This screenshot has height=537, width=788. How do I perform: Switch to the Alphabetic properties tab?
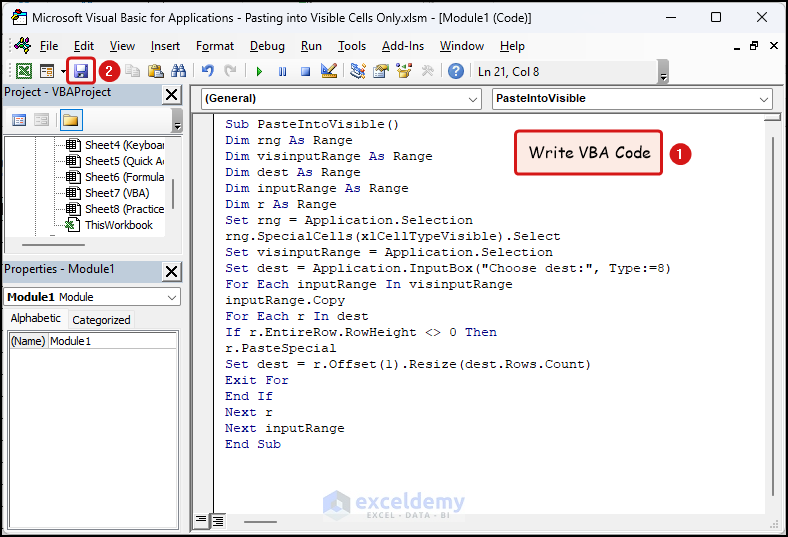[35, 318]
